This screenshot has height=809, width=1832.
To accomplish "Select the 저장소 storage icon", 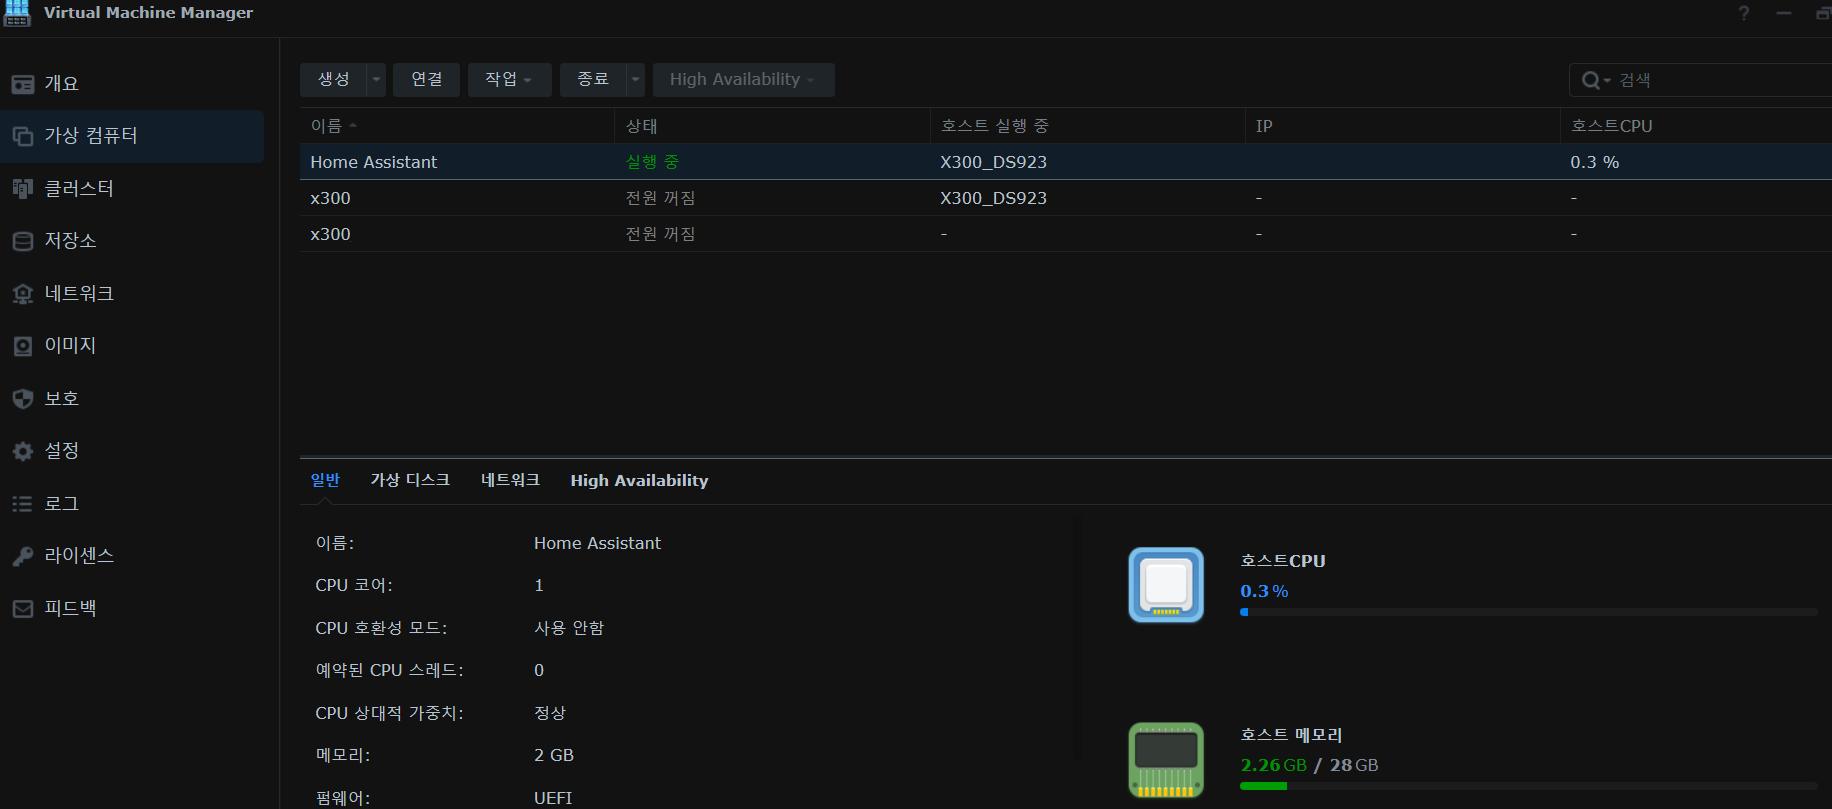I will point(22,241).
